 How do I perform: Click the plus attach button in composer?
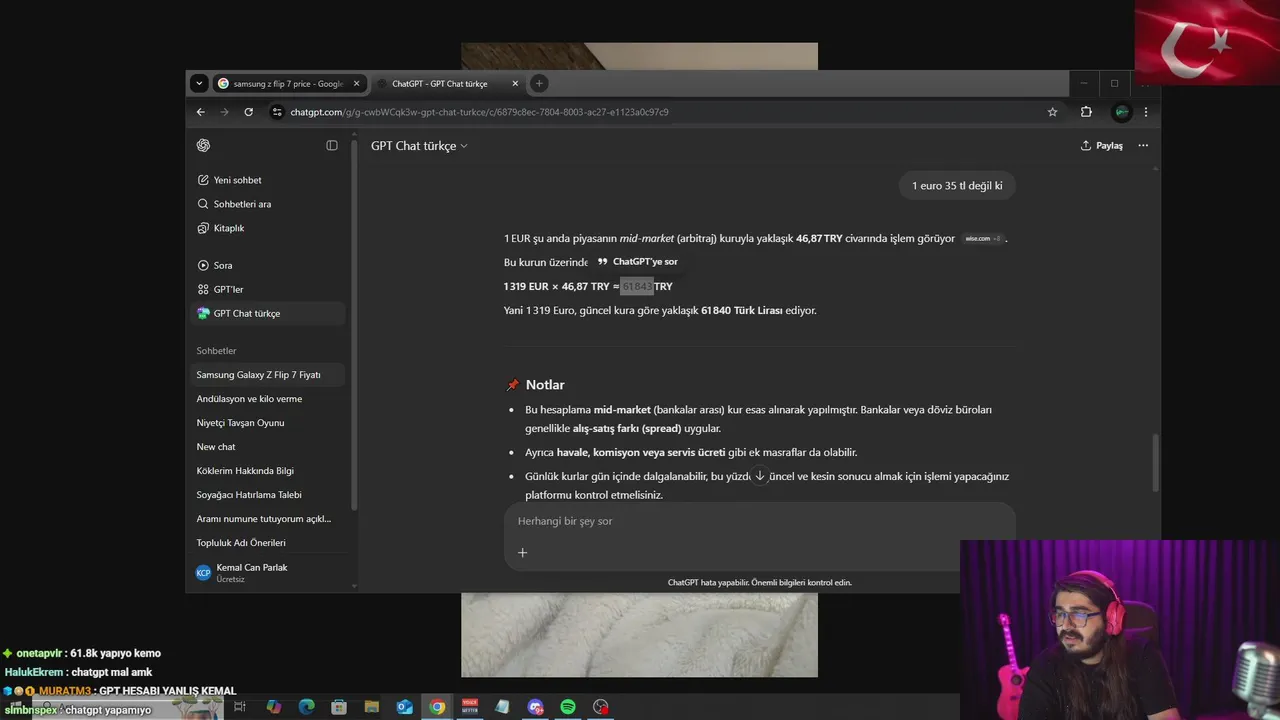(522, 552)
